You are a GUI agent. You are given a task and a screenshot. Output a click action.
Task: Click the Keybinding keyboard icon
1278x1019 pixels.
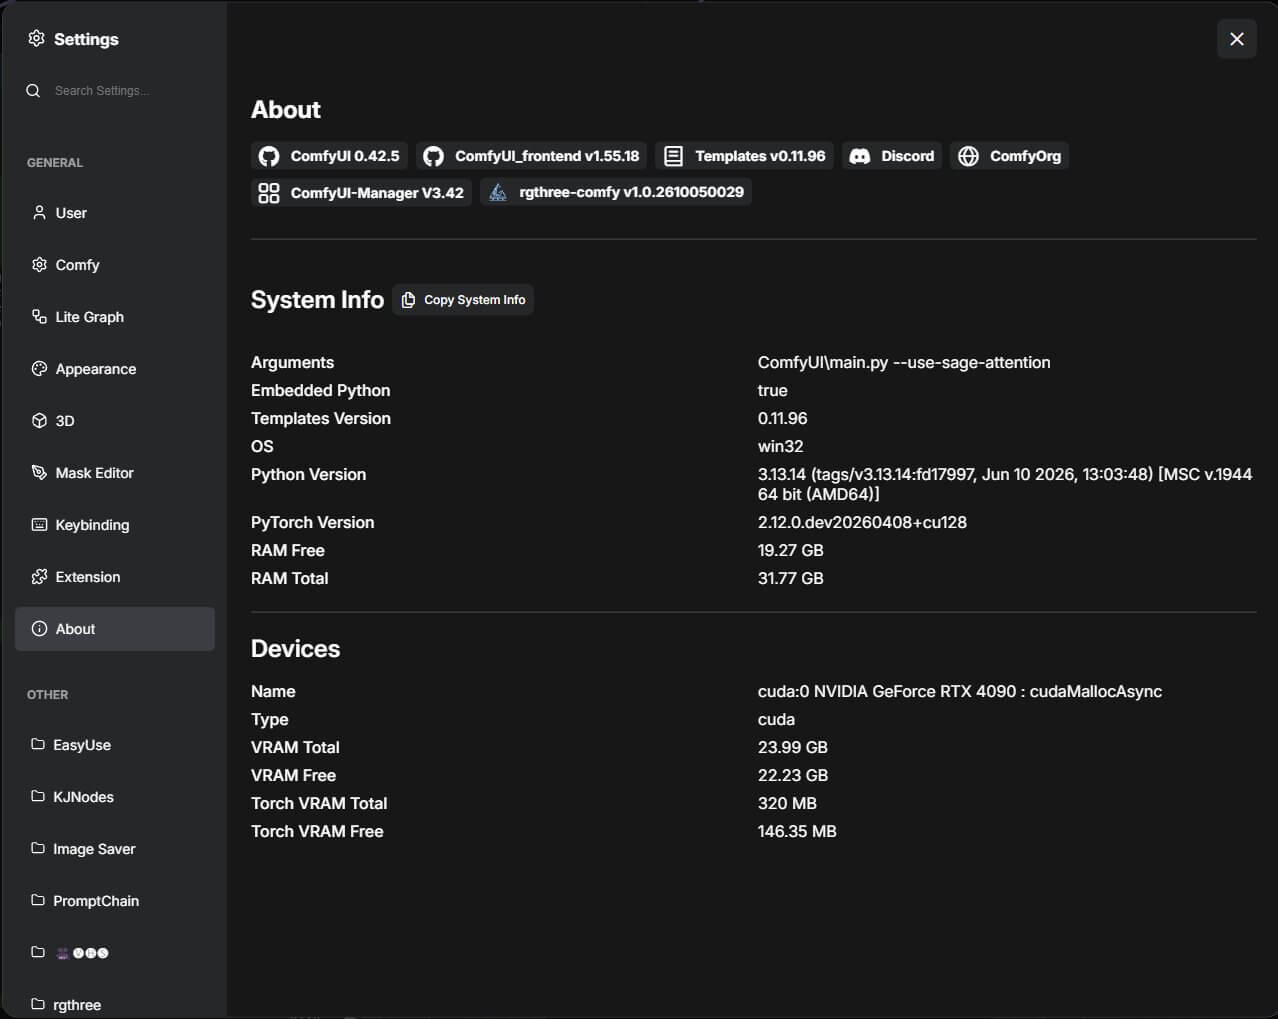[39, 524]
